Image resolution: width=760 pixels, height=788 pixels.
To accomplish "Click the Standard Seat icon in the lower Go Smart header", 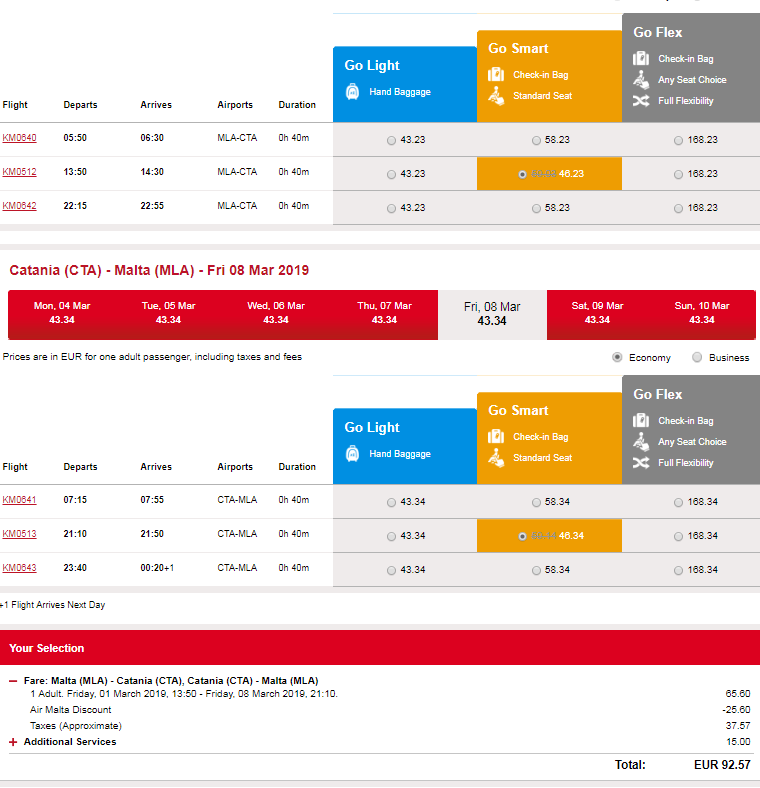I will point(496,458).
